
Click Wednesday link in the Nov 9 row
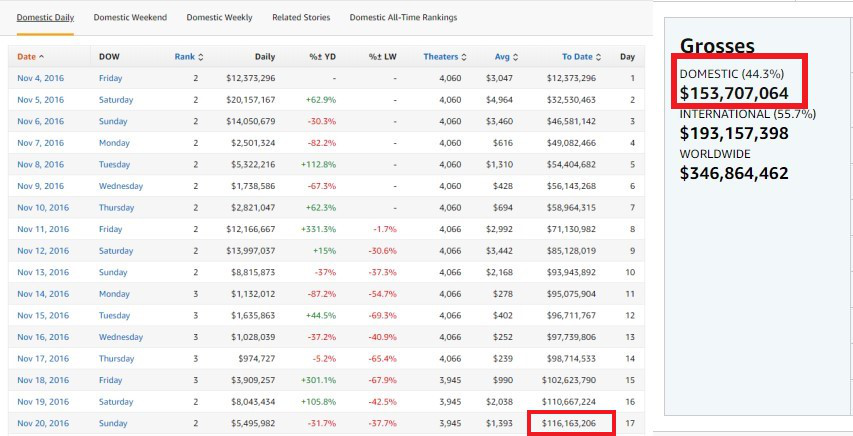[120, 186]
